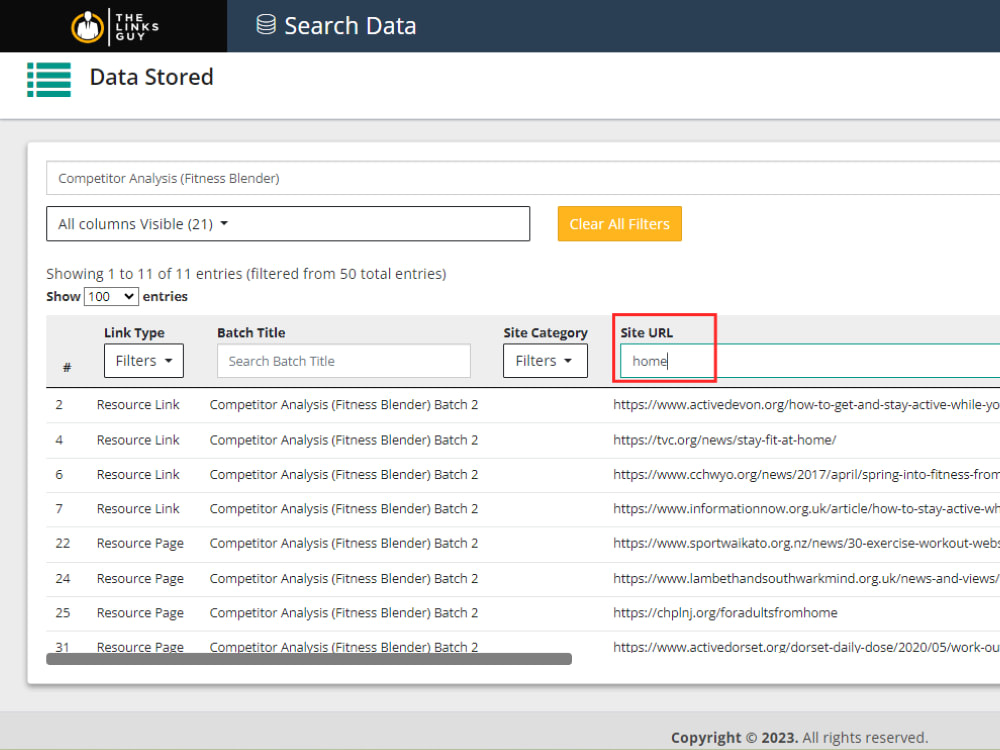Click the green list icon near Data Stored

click(x=48, y=78)
